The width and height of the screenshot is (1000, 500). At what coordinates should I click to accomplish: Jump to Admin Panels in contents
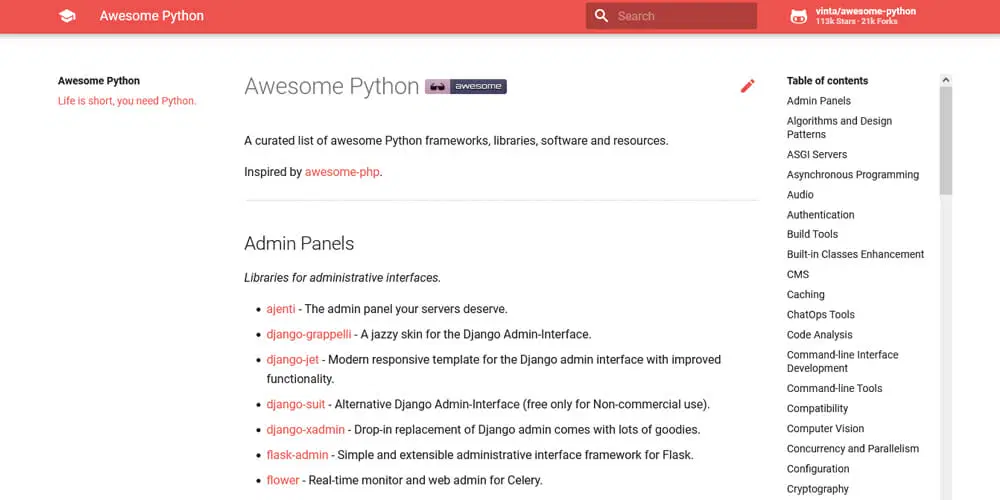coord(818,101)
